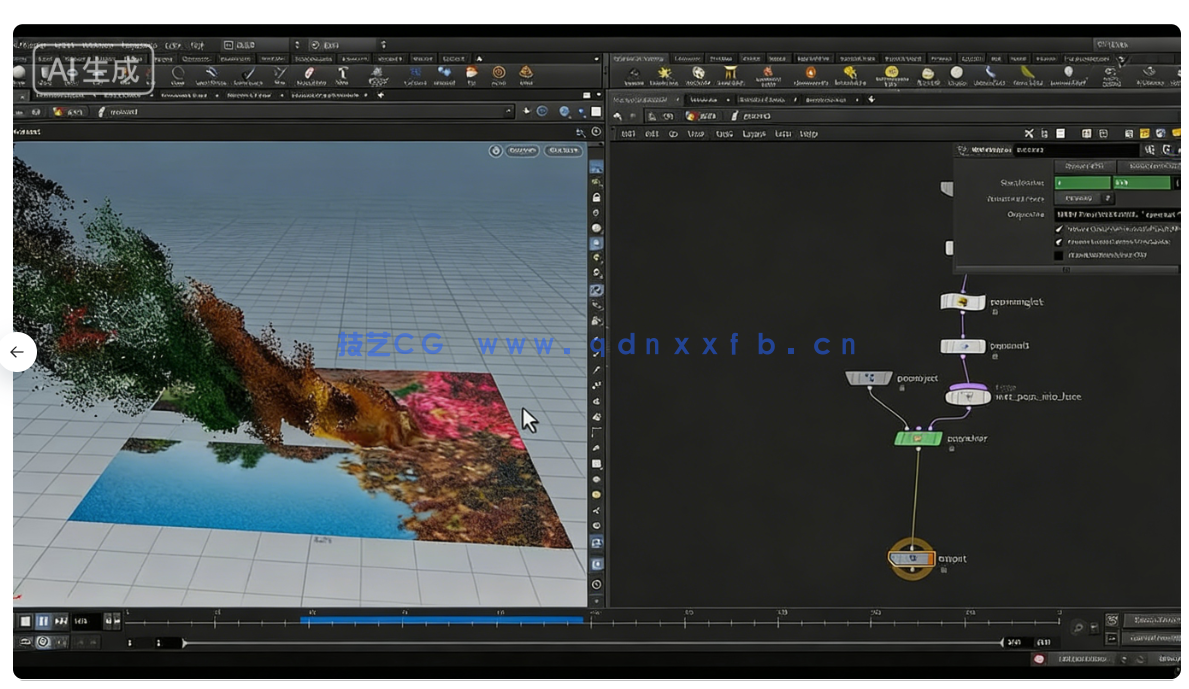
Task: Open the viewport path bar dropdown arrow
Action: point(508,112)
